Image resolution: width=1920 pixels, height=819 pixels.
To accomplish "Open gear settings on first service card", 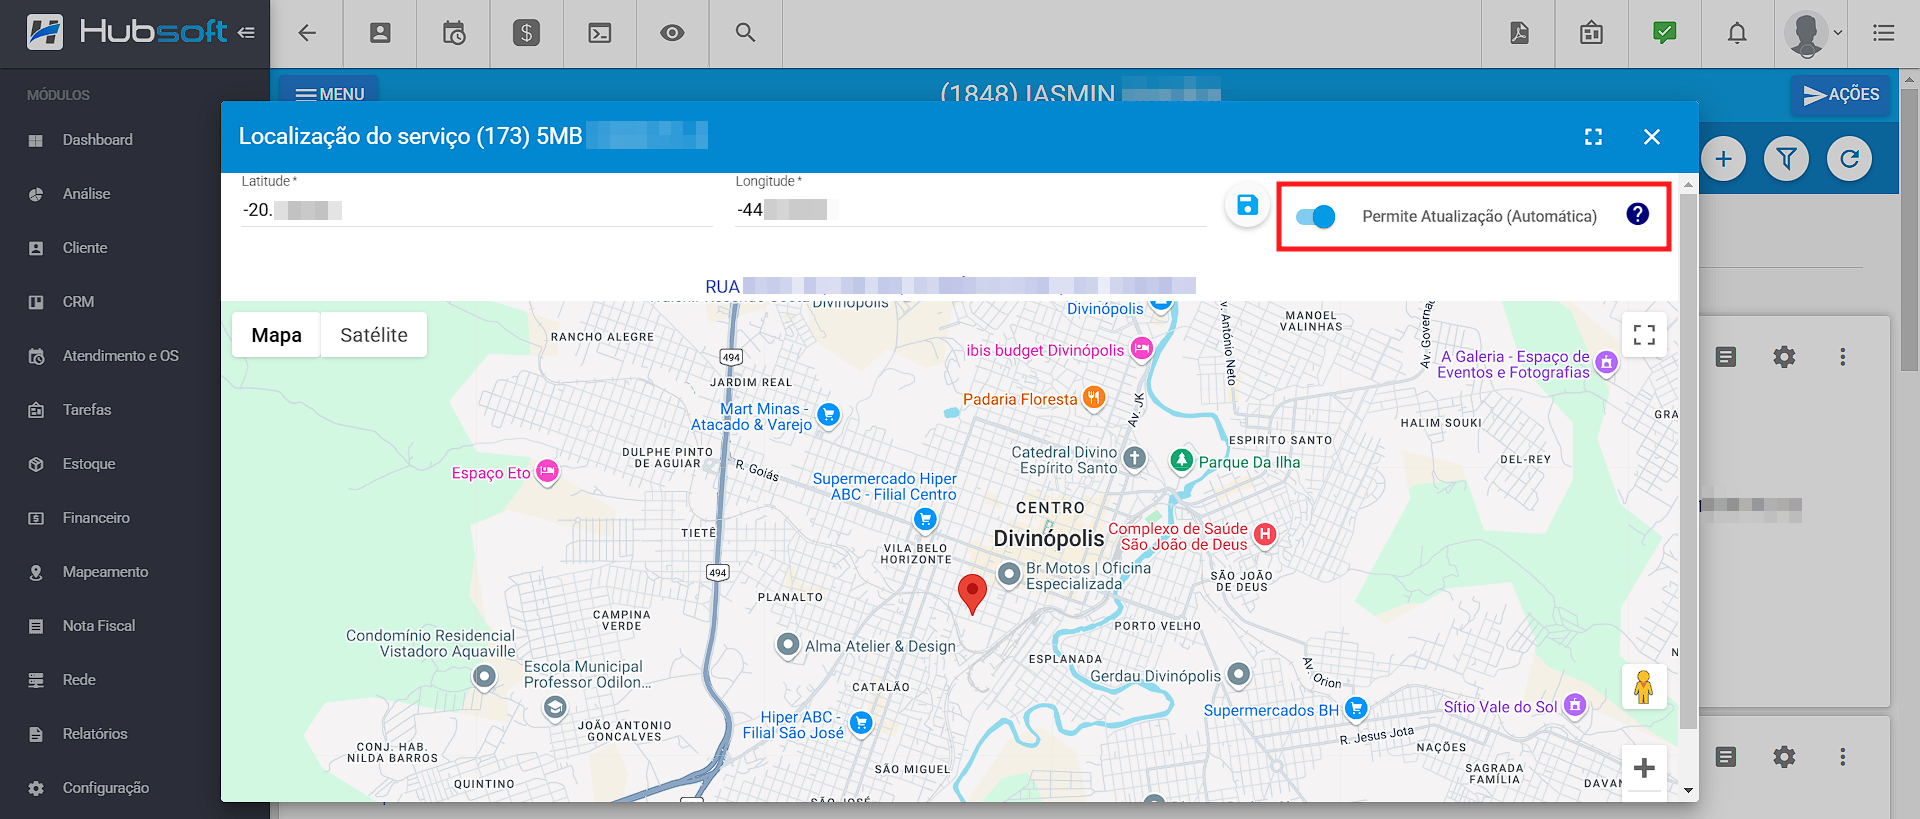I will click(x=1784, y=357).
